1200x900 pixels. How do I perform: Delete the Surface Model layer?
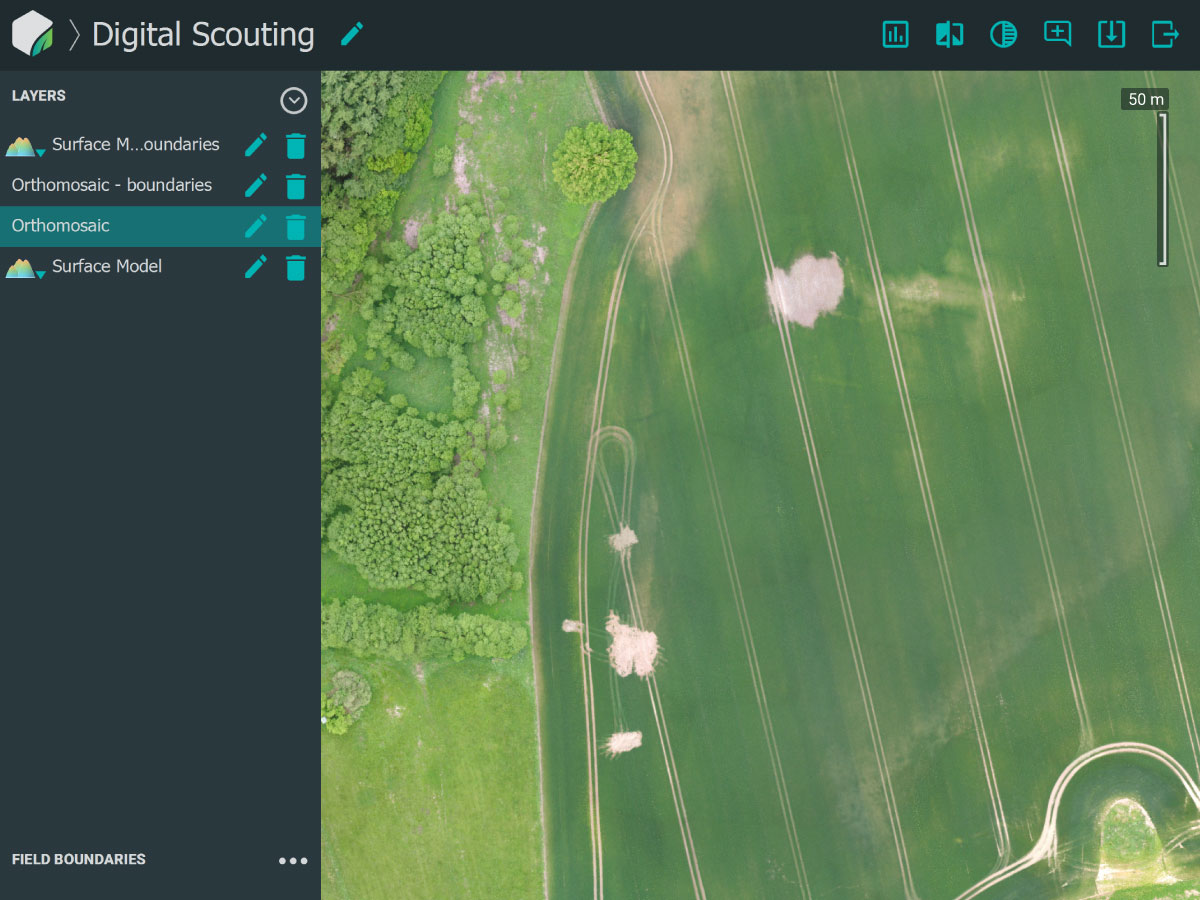(295, 266)
